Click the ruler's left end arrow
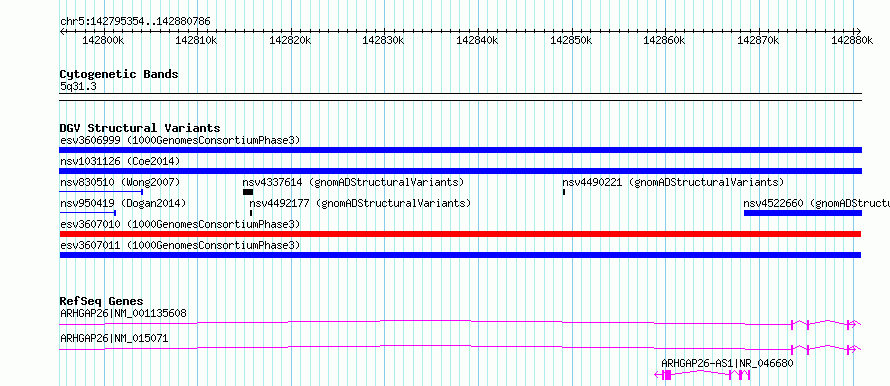 pos(62,31)
